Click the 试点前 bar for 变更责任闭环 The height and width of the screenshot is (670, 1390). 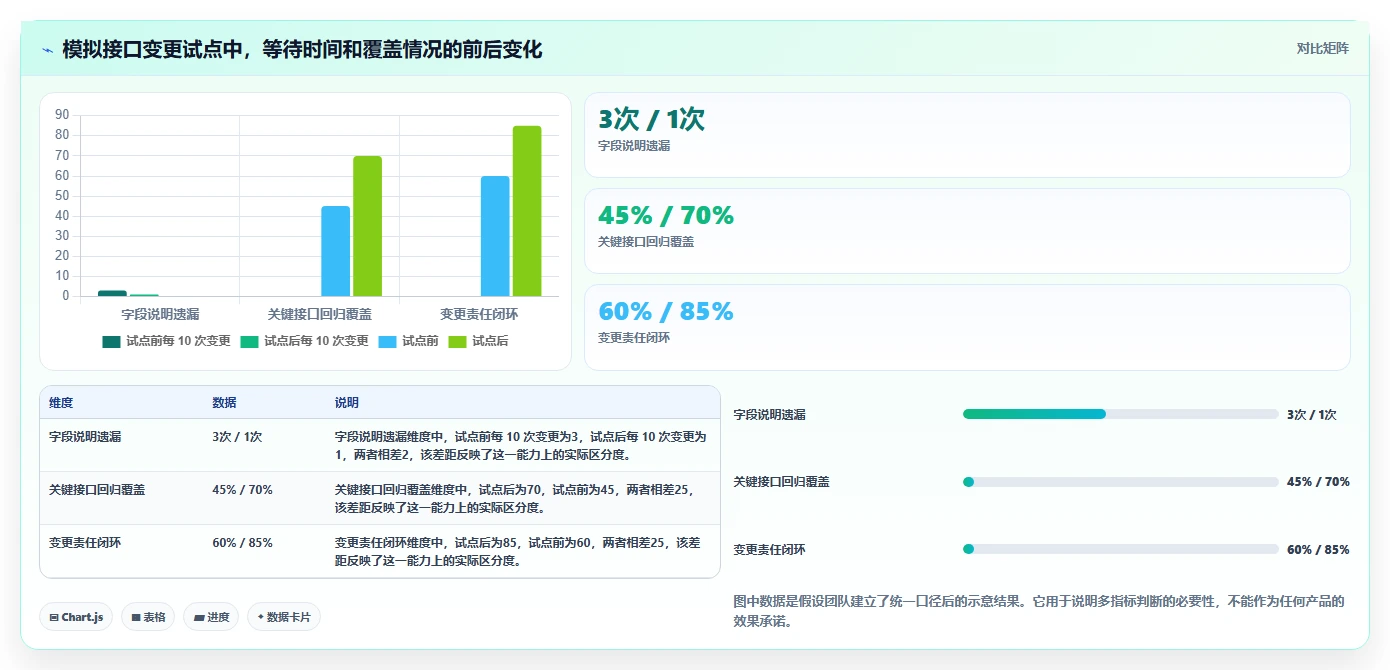pyautogui.click(x=495, y=236)
